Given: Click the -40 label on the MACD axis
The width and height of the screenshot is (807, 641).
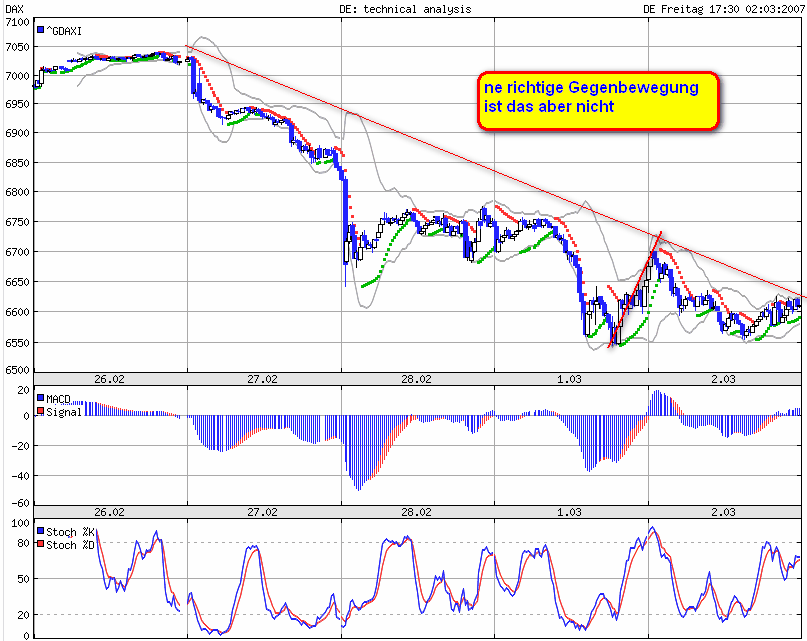Looking at the screenshot, I should pyautogui.click(x=21, y=476).
